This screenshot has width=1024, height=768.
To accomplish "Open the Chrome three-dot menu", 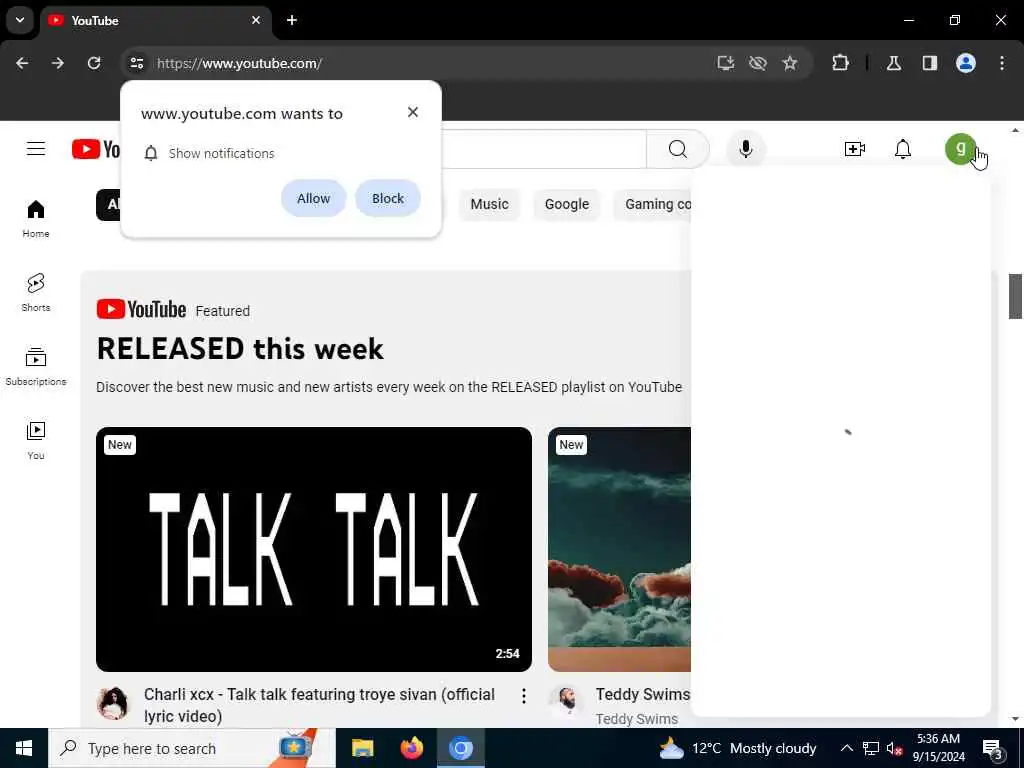I will click(x=1002, y=63).
